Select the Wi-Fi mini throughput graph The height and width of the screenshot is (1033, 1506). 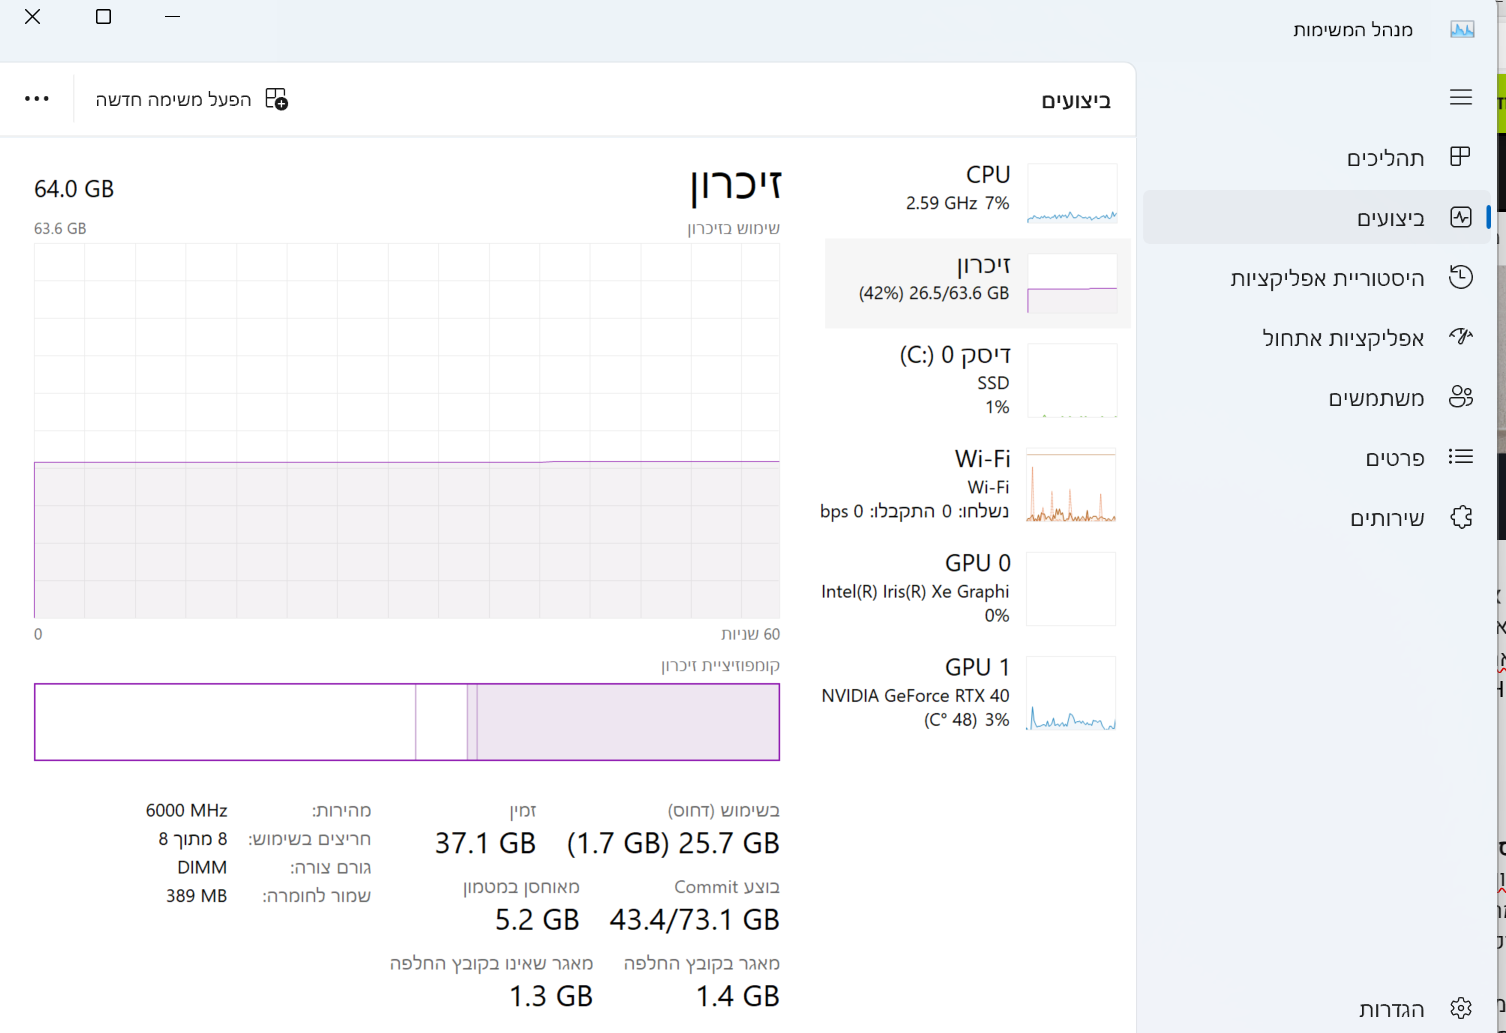1071,485
